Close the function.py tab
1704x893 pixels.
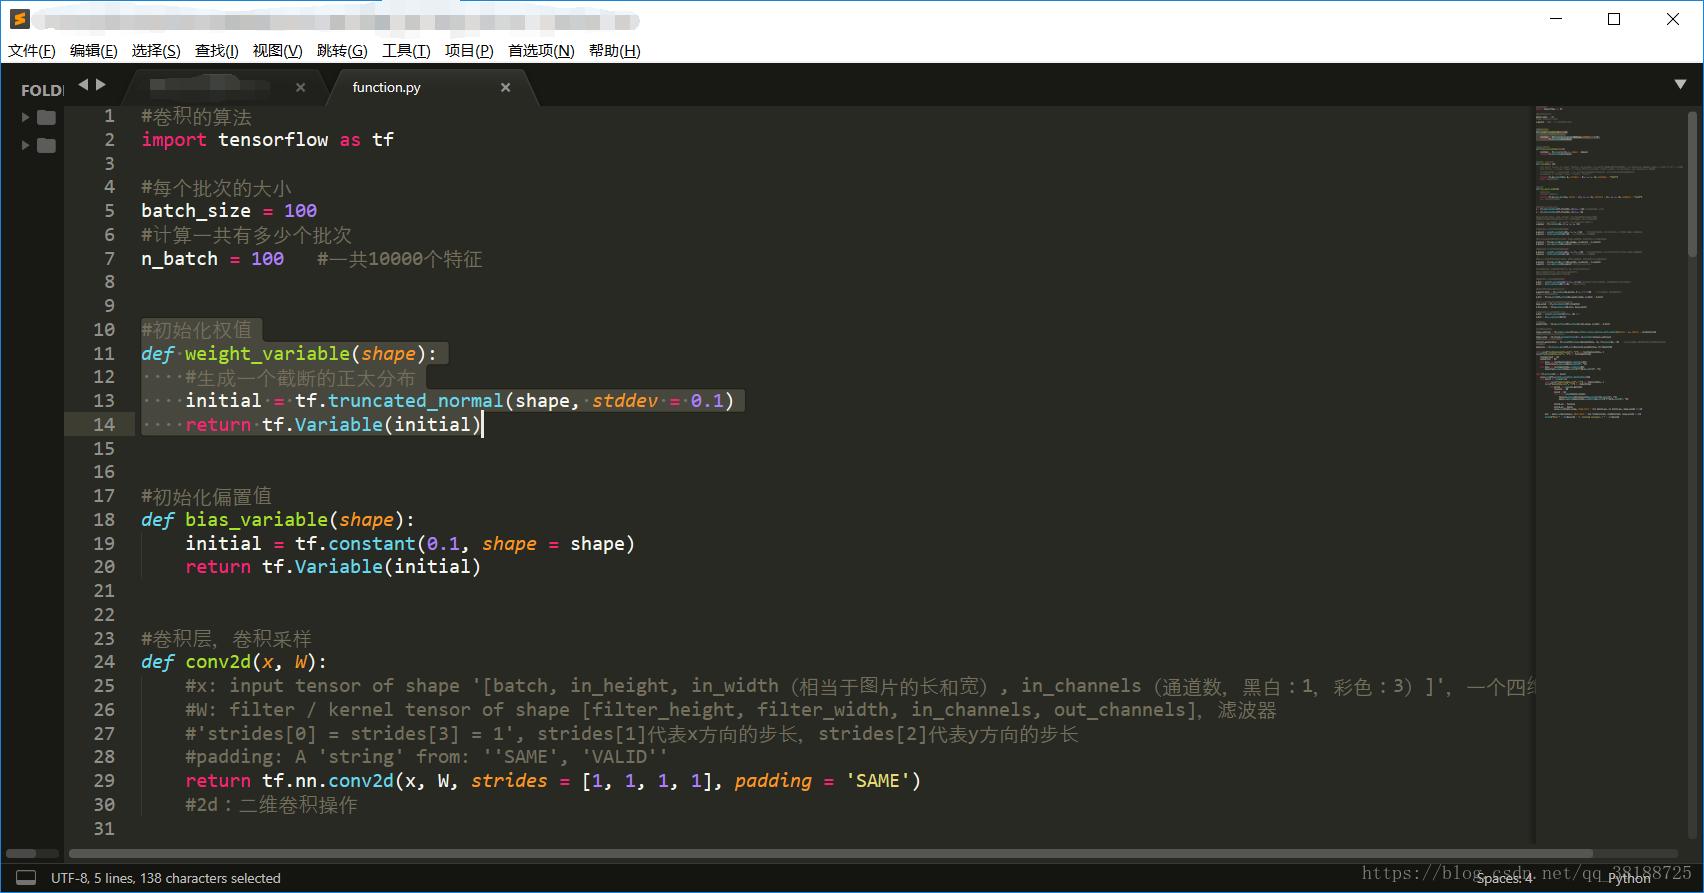click(505, 88)
